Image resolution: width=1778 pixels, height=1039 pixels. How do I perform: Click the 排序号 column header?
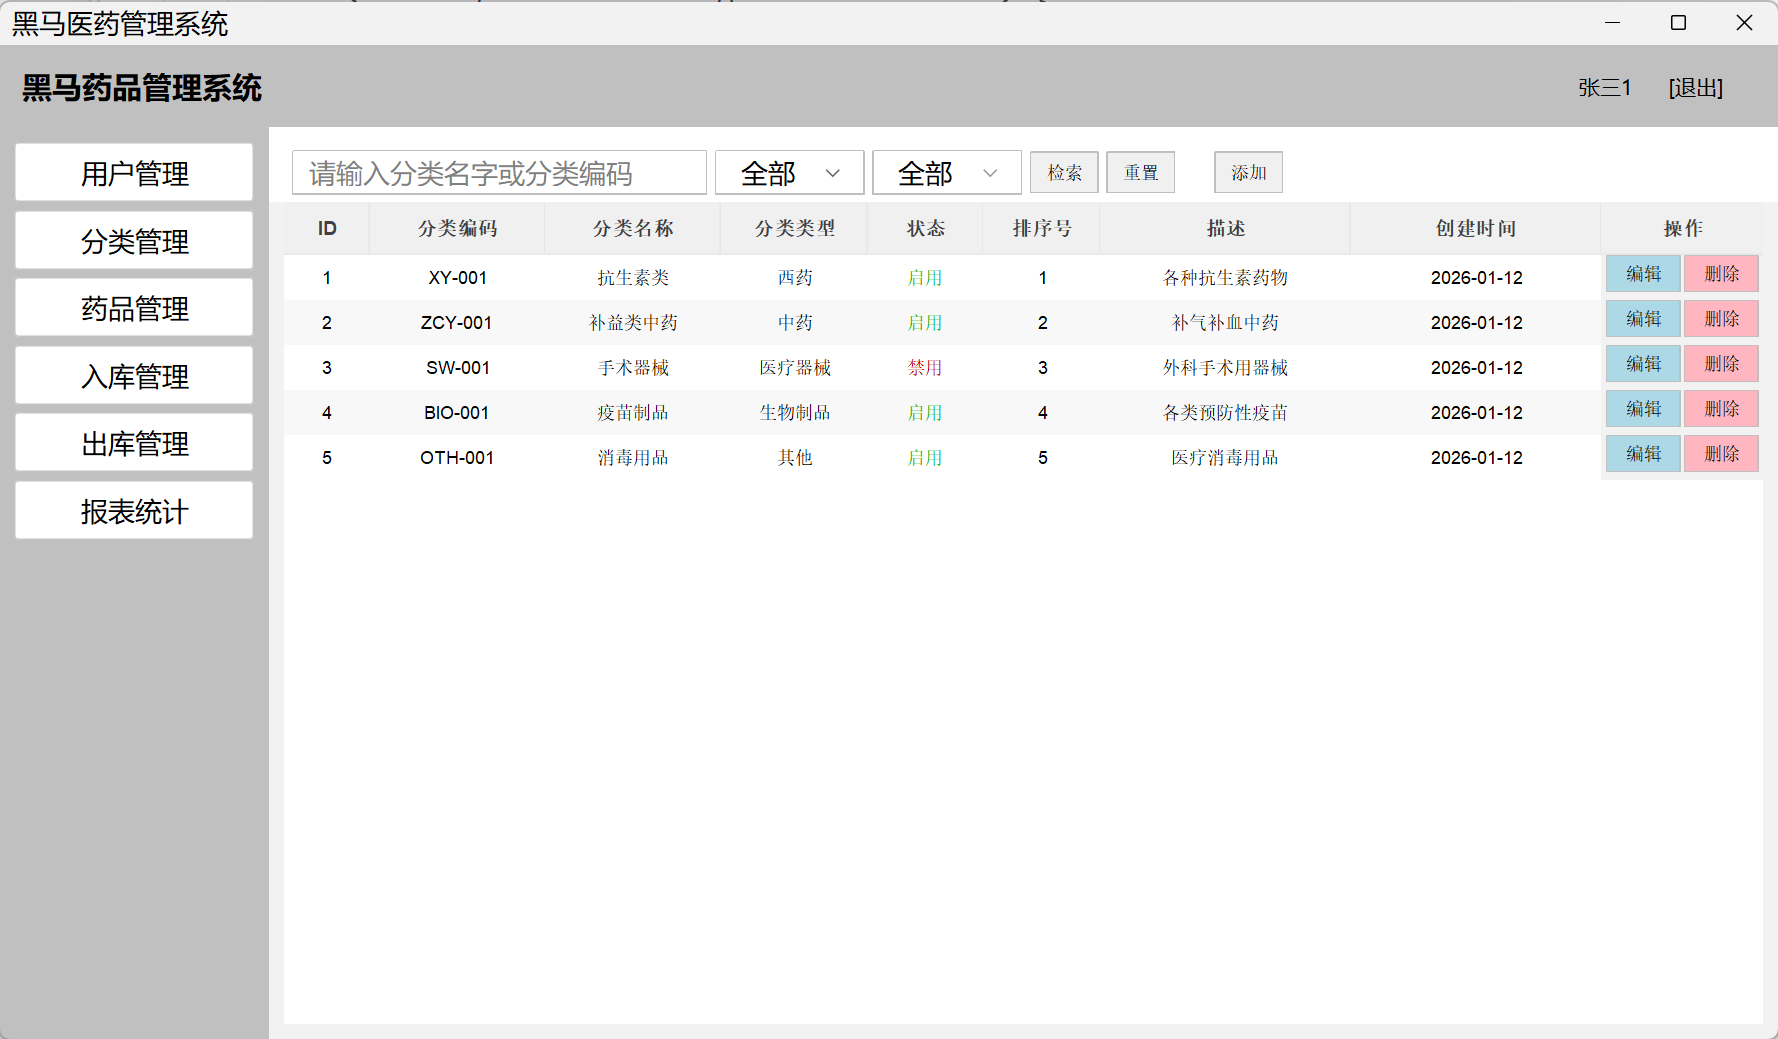[x=1041, y=229]
